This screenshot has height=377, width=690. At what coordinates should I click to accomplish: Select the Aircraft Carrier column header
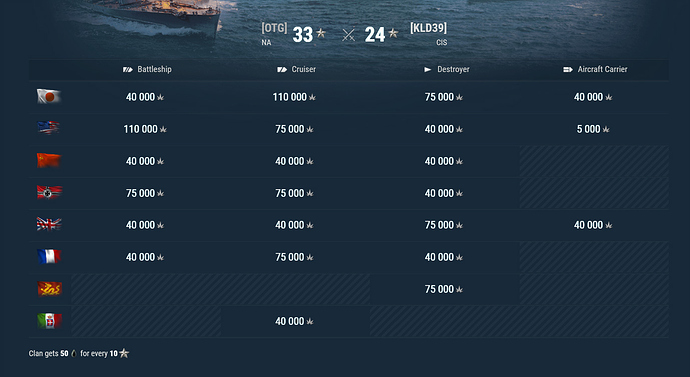coord(595,69)
